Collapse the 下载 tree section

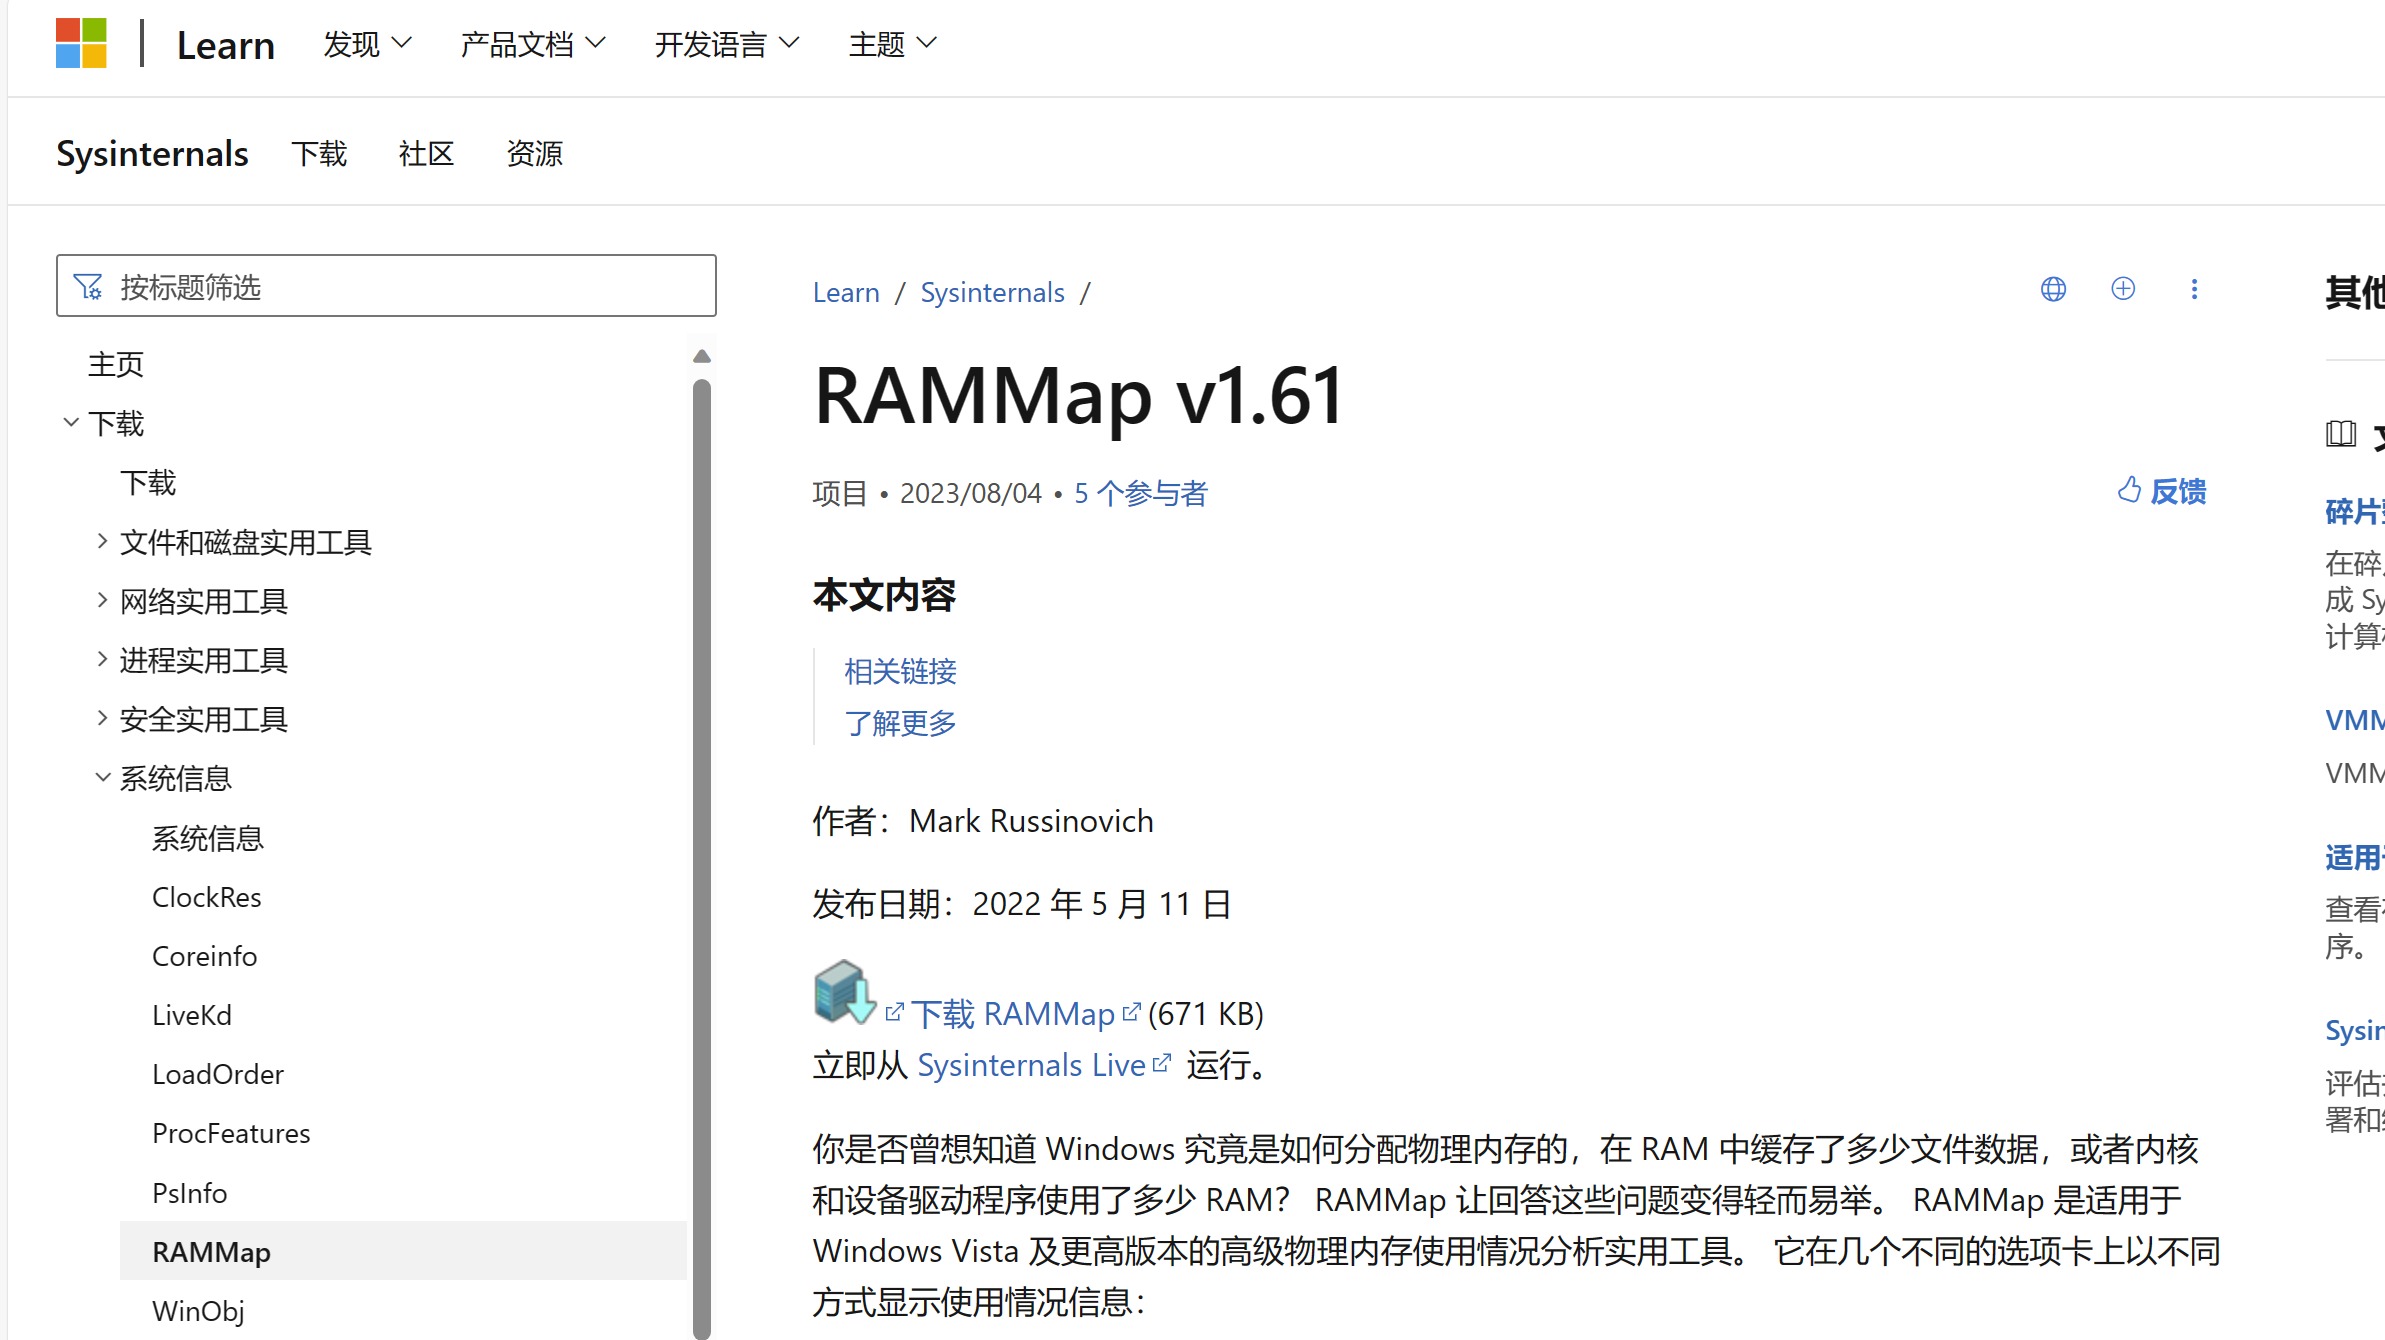(70, 422)
